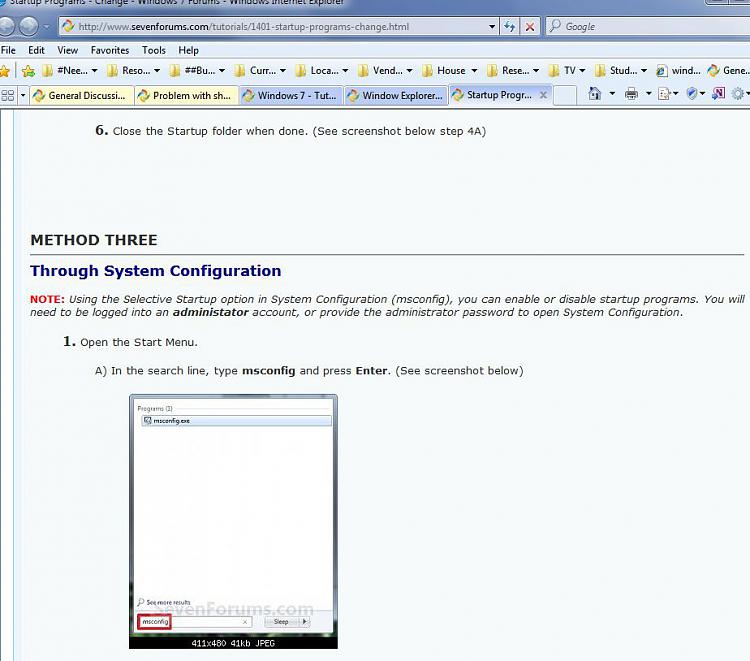This screenshot has height=661, width=750.
Task: Open the address bar history dropdown
Action: point(492,27)
